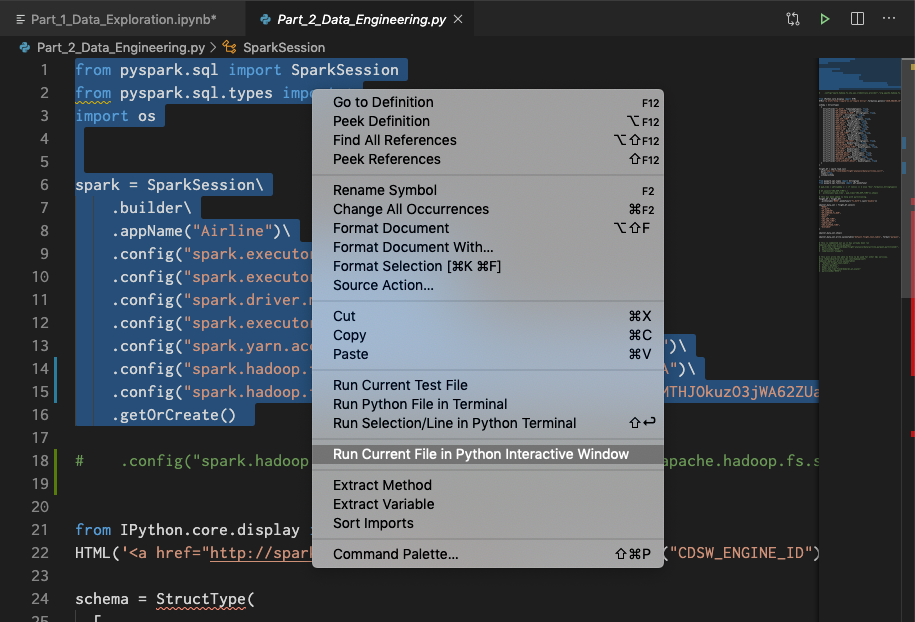The image size is (915, 622).
Task: Open the Part_2_Data_Engineering.py breadcrumb dropdown
Action: point(121,47)
